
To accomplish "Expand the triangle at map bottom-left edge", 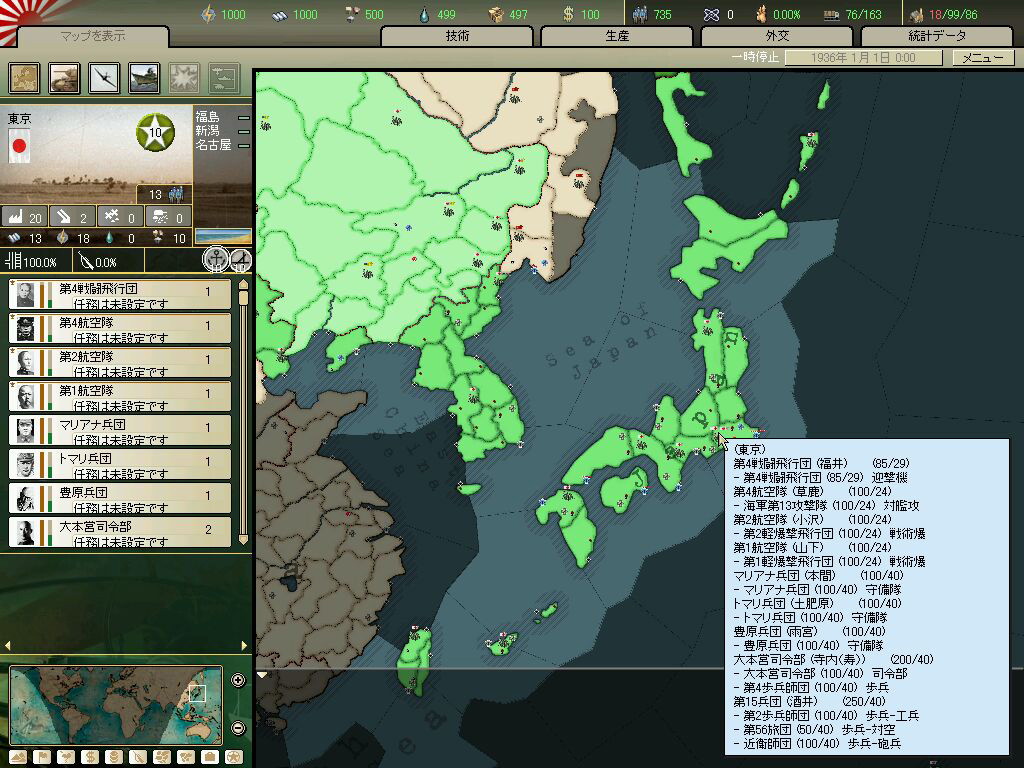I will pos(262,675).
